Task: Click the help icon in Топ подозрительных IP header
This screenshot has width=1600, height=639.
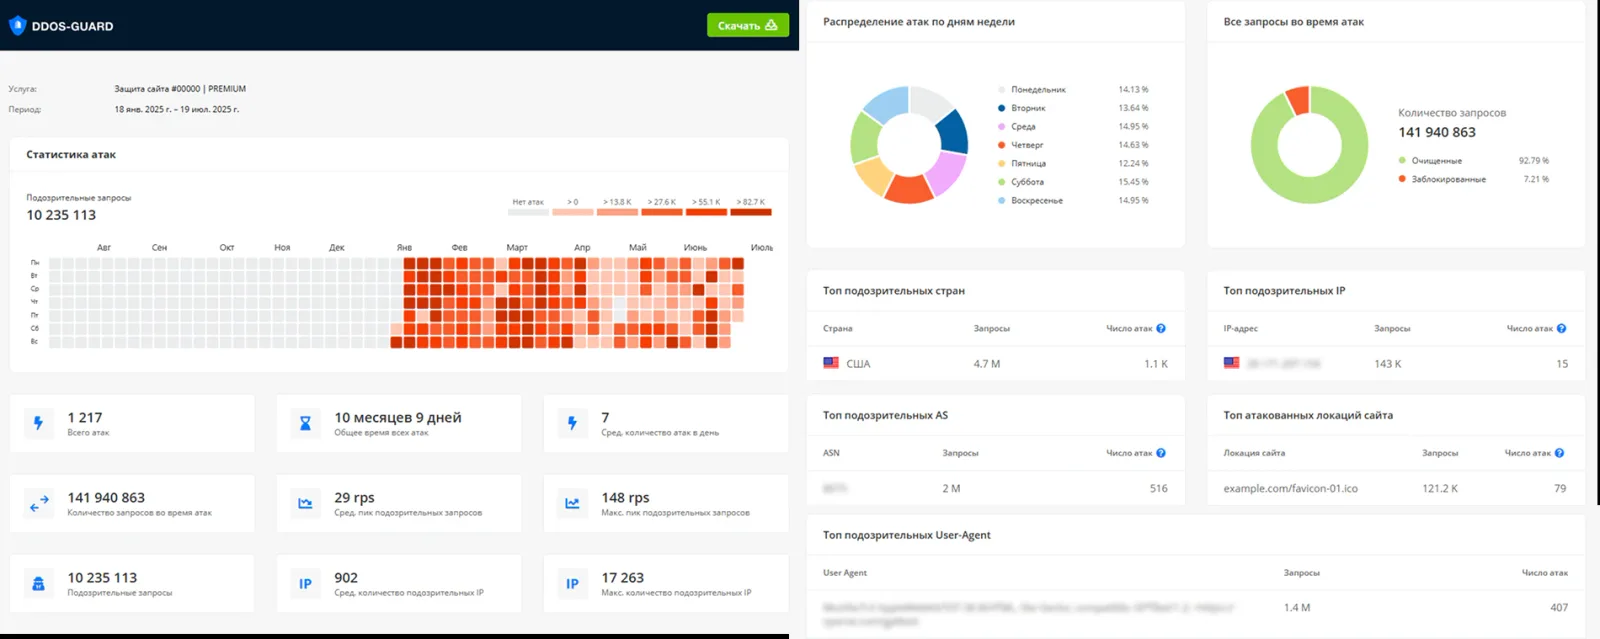Action: [1561, 328]
